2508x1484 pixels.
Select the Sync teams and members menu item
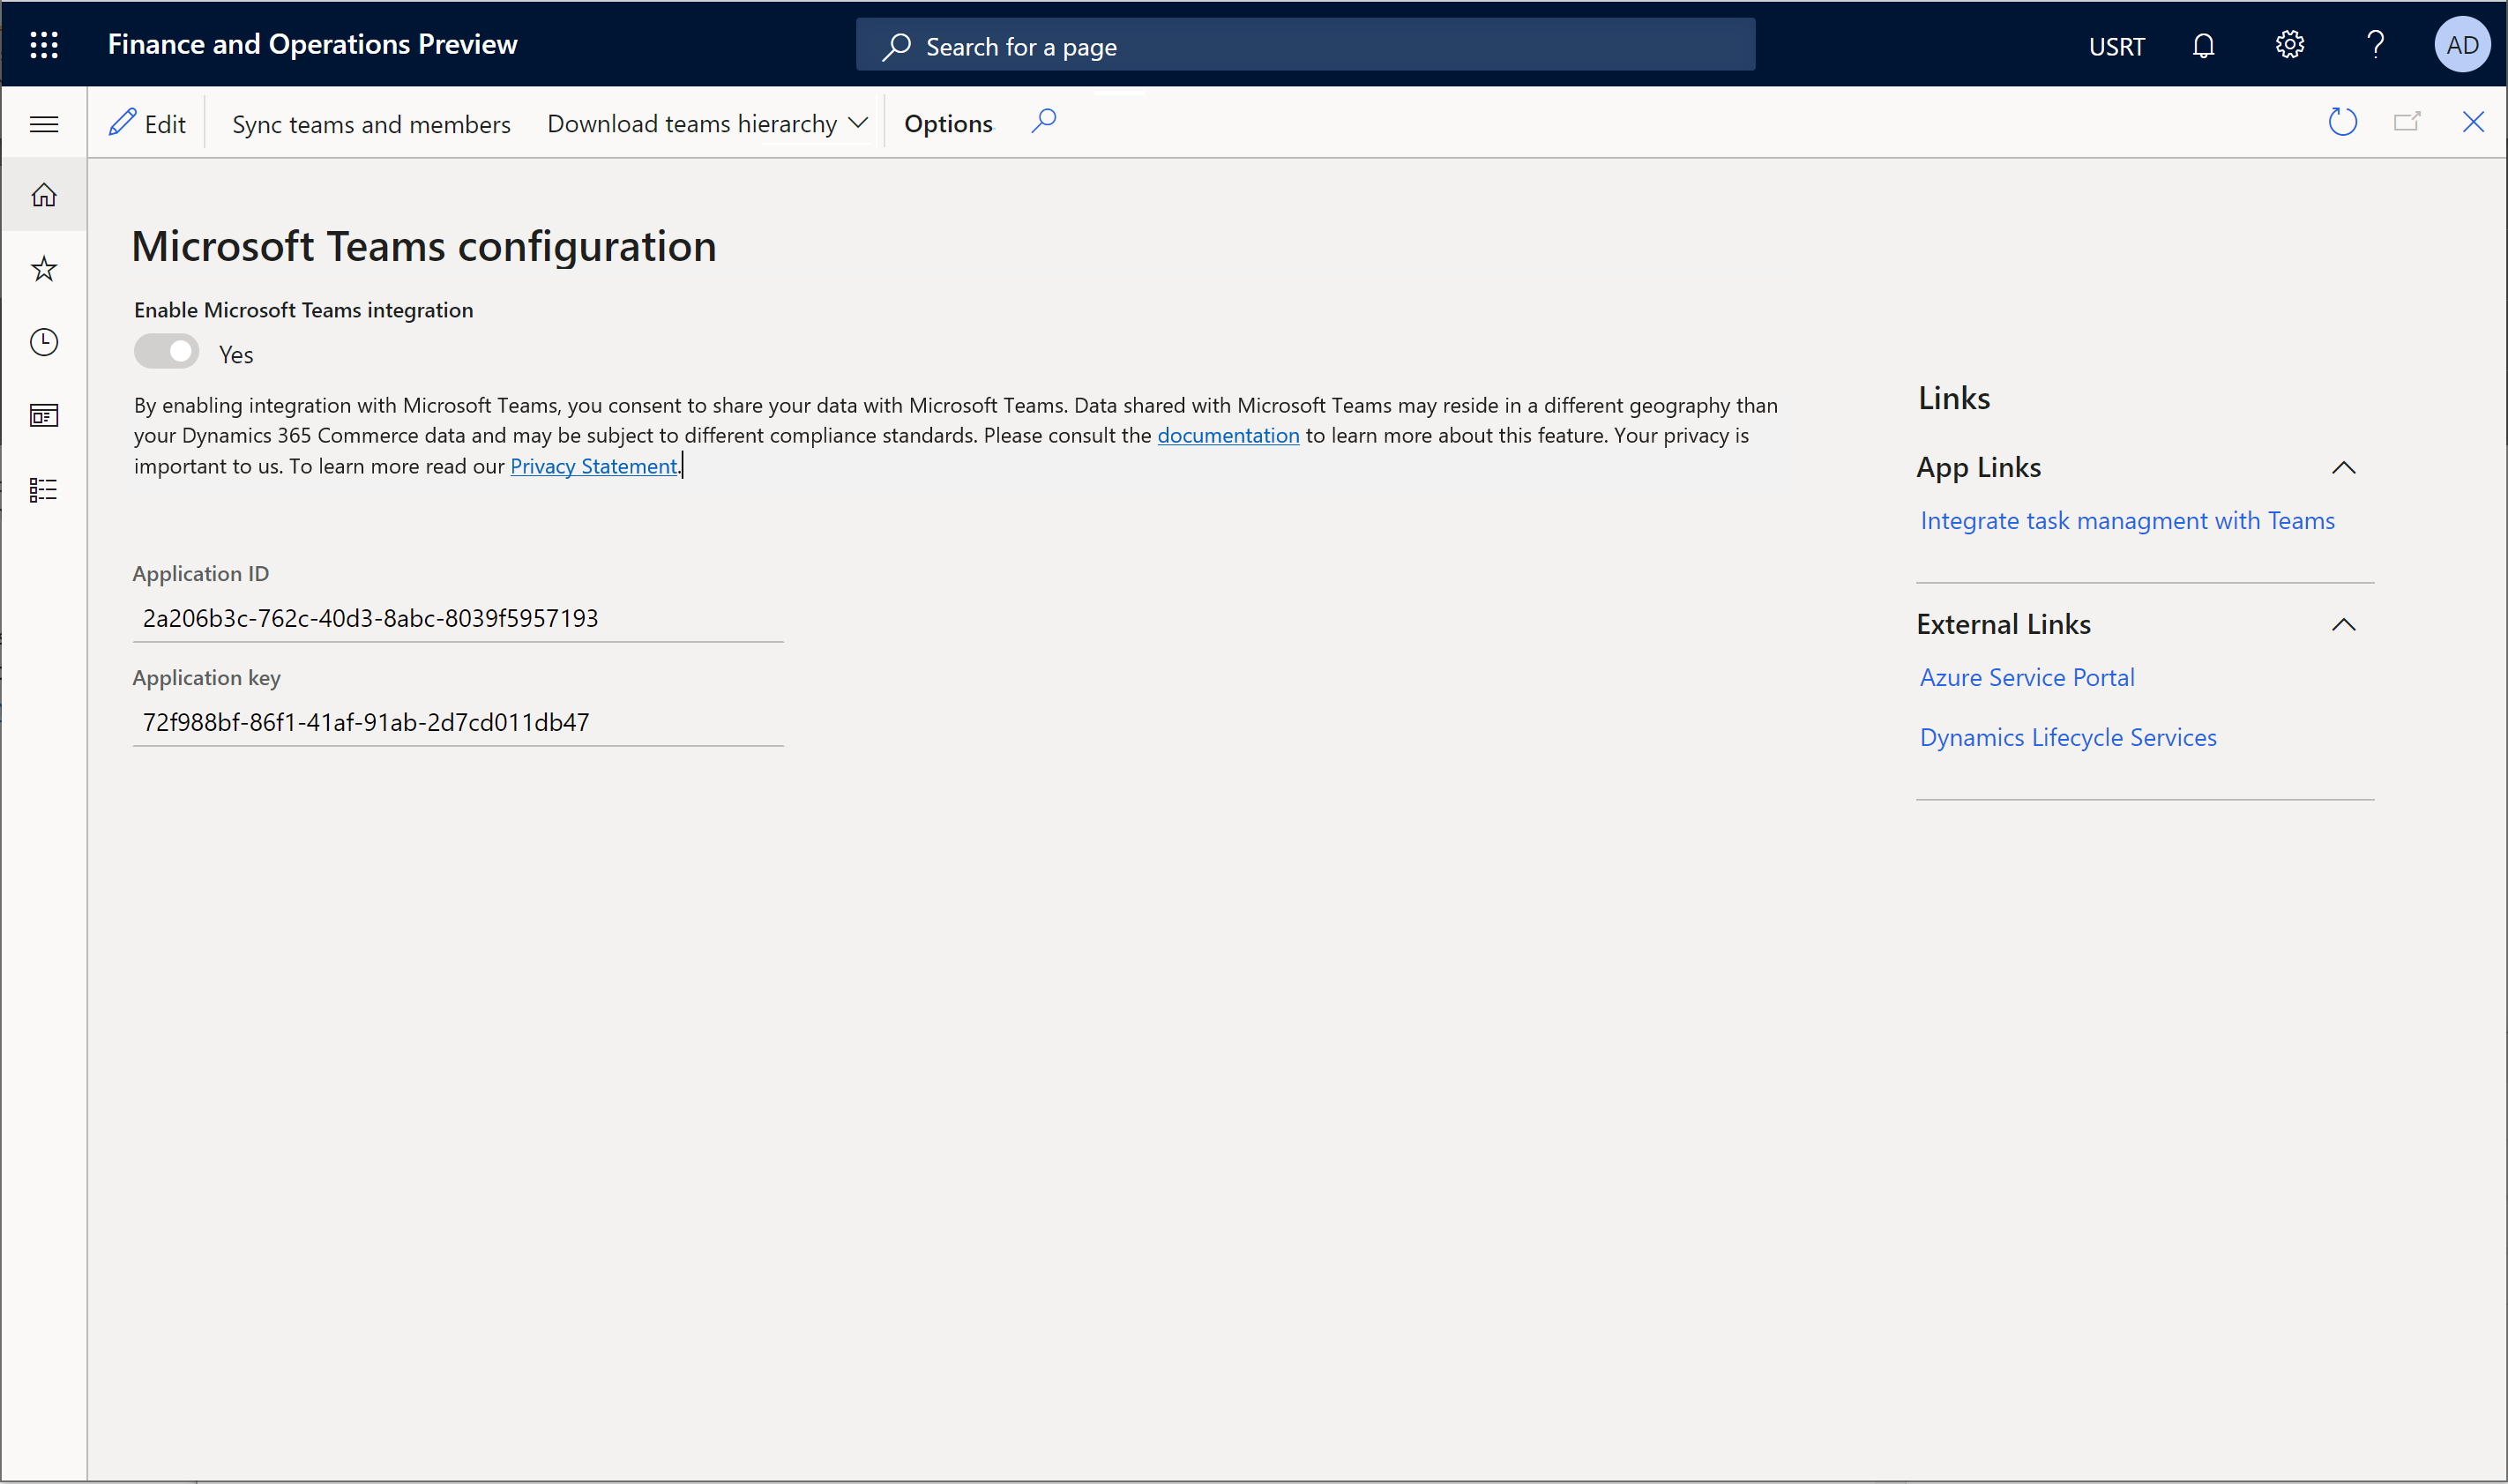pyautogui.click(x=371, y=122)
